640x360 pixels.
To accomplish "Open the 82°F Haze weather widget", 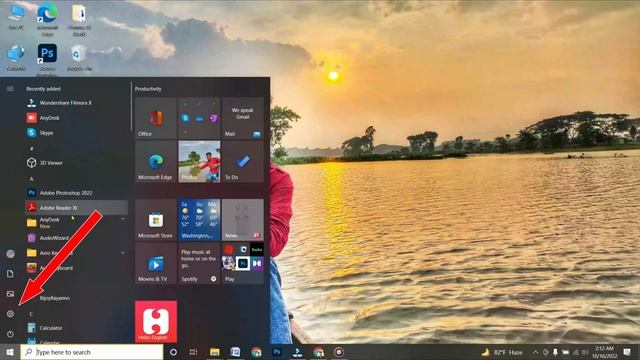I will 502,352.
